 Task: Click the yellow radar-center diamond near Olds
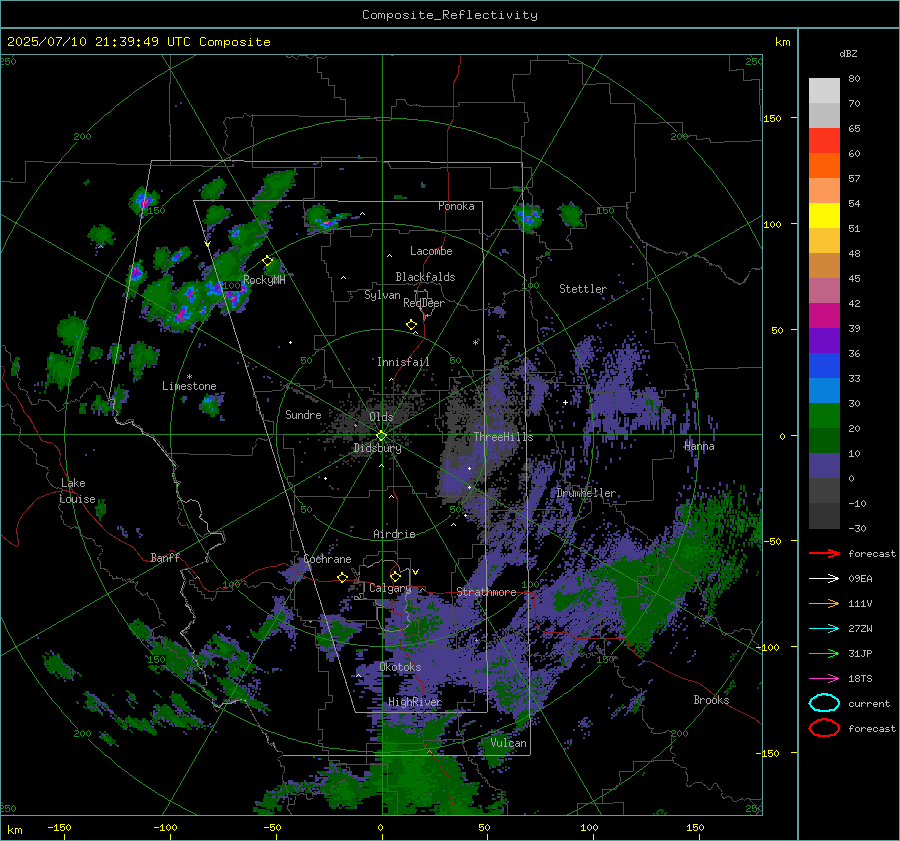[381, 436]
